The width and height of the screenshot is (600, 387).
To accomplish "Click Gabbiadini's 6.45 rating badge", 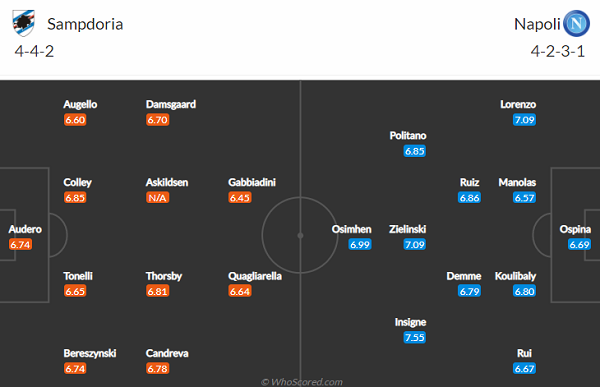I will (x=240, y=198).
